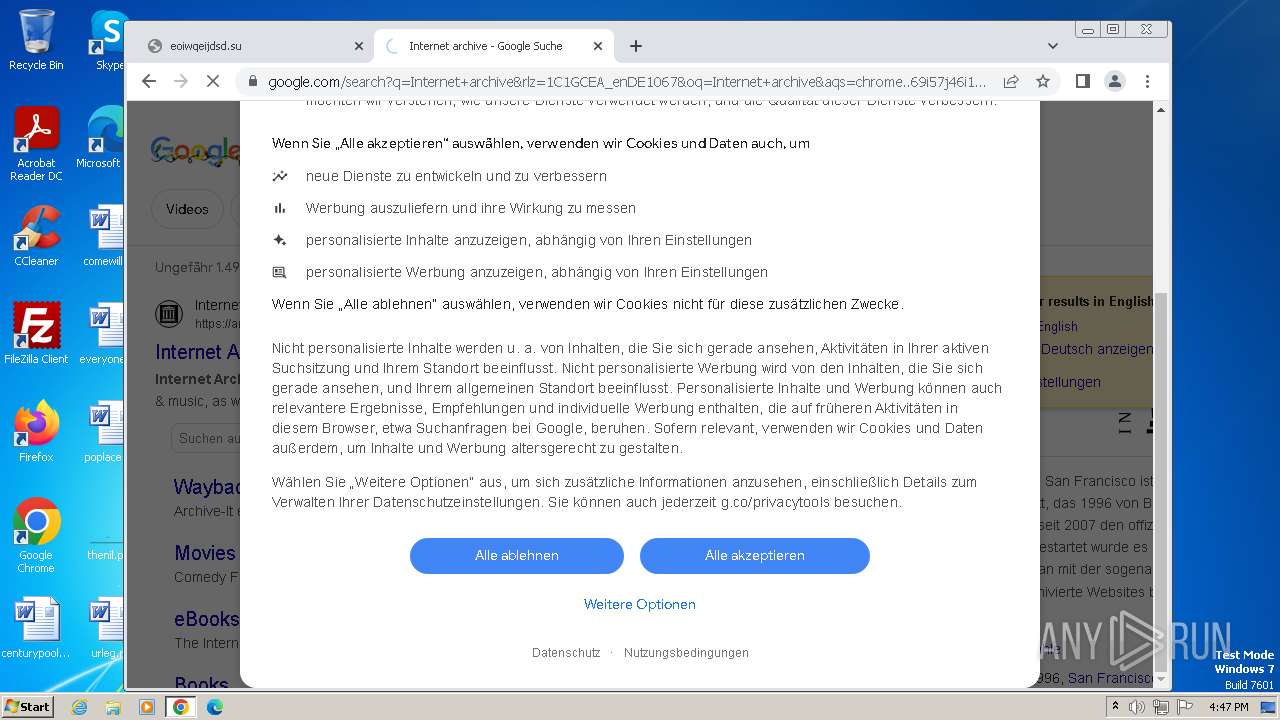Bookmark this page with the star icon
Screen dimensions: 1280x720
click(x=1043, y=81)
